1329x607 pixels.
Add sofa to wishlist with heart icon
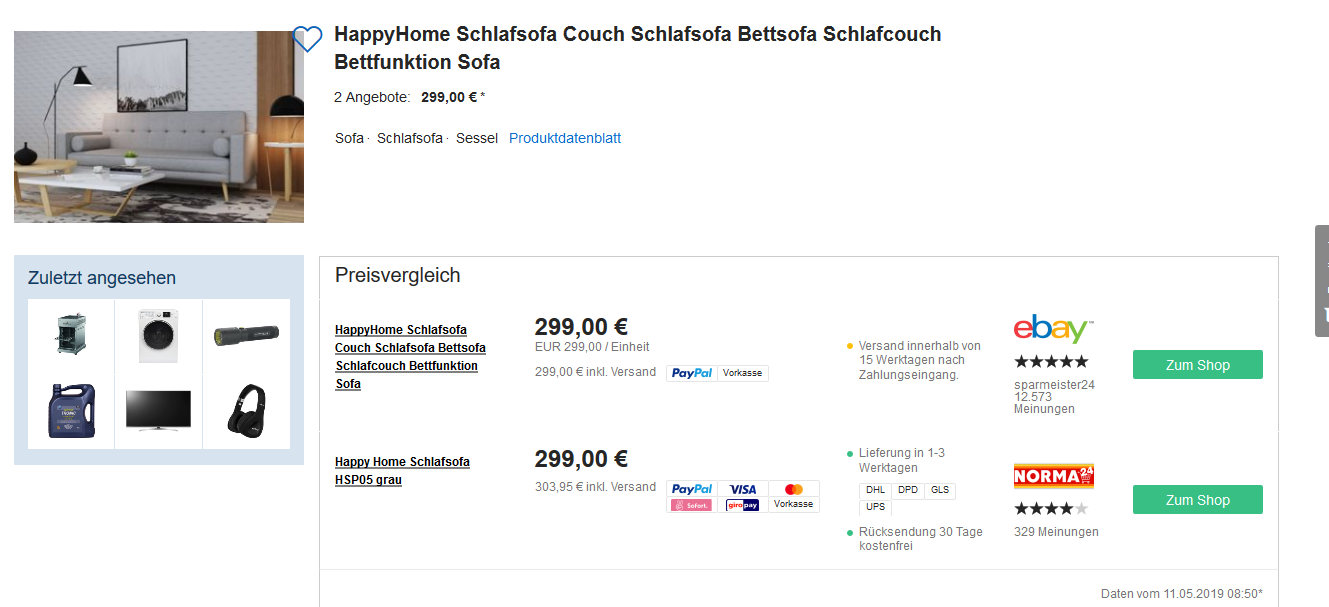307,39
